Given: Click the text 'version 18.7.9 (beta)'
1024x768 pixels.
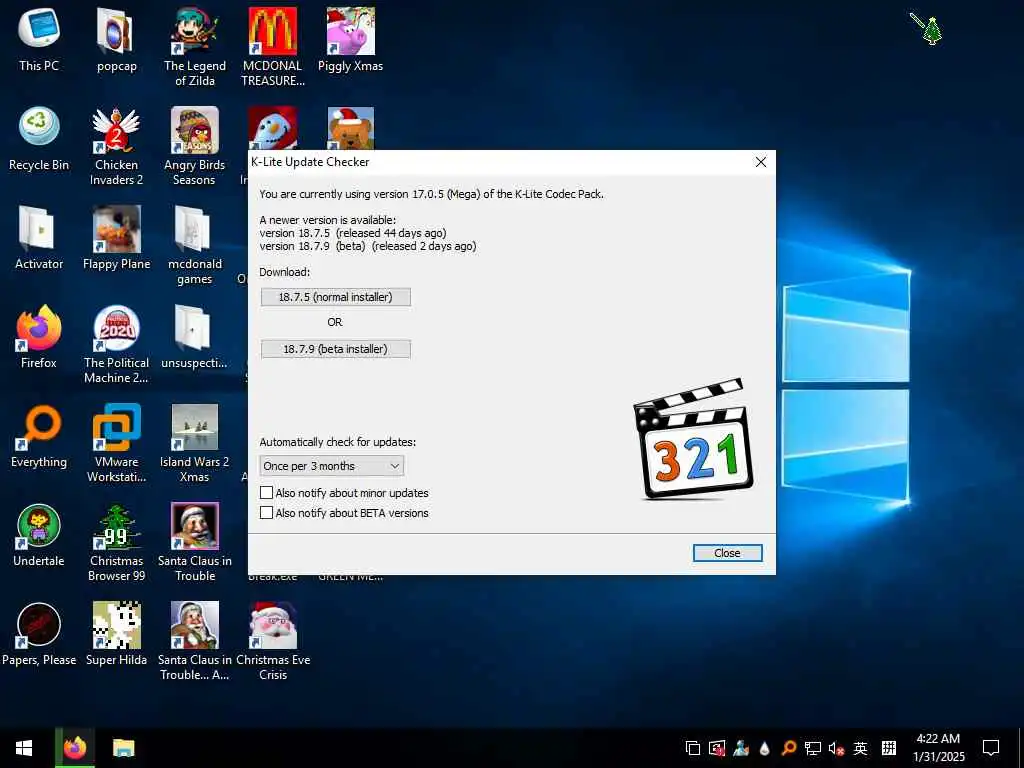Looking at the screenshot, I should click(x=312, y=246).
